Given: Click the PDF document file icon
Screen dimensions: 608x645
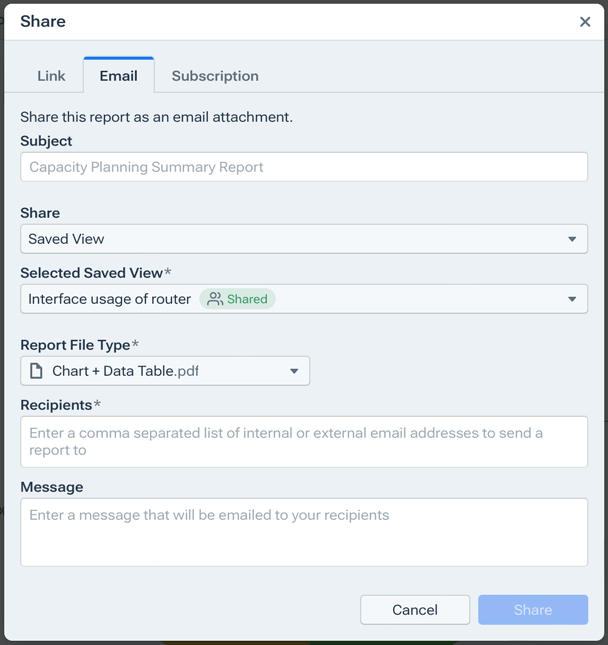Looking at the screenshot, I should click(36, 371).
